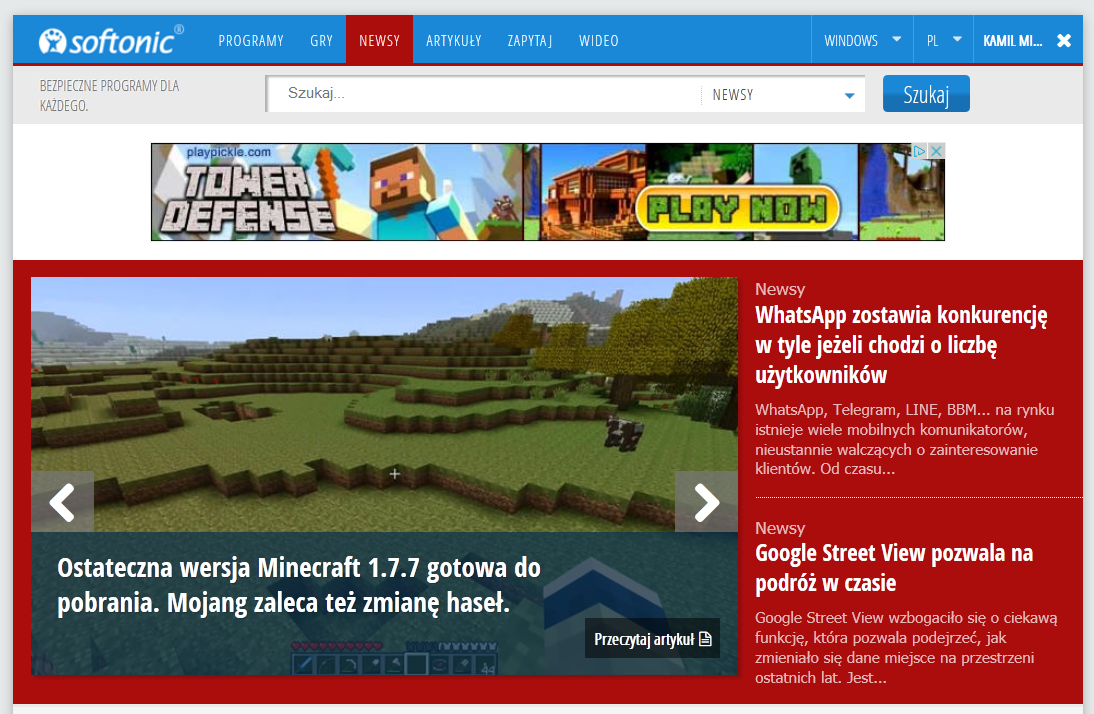Open the Programy menu item
The image size is (1094, 714).
pyautogui.click(x=251, y=41)
